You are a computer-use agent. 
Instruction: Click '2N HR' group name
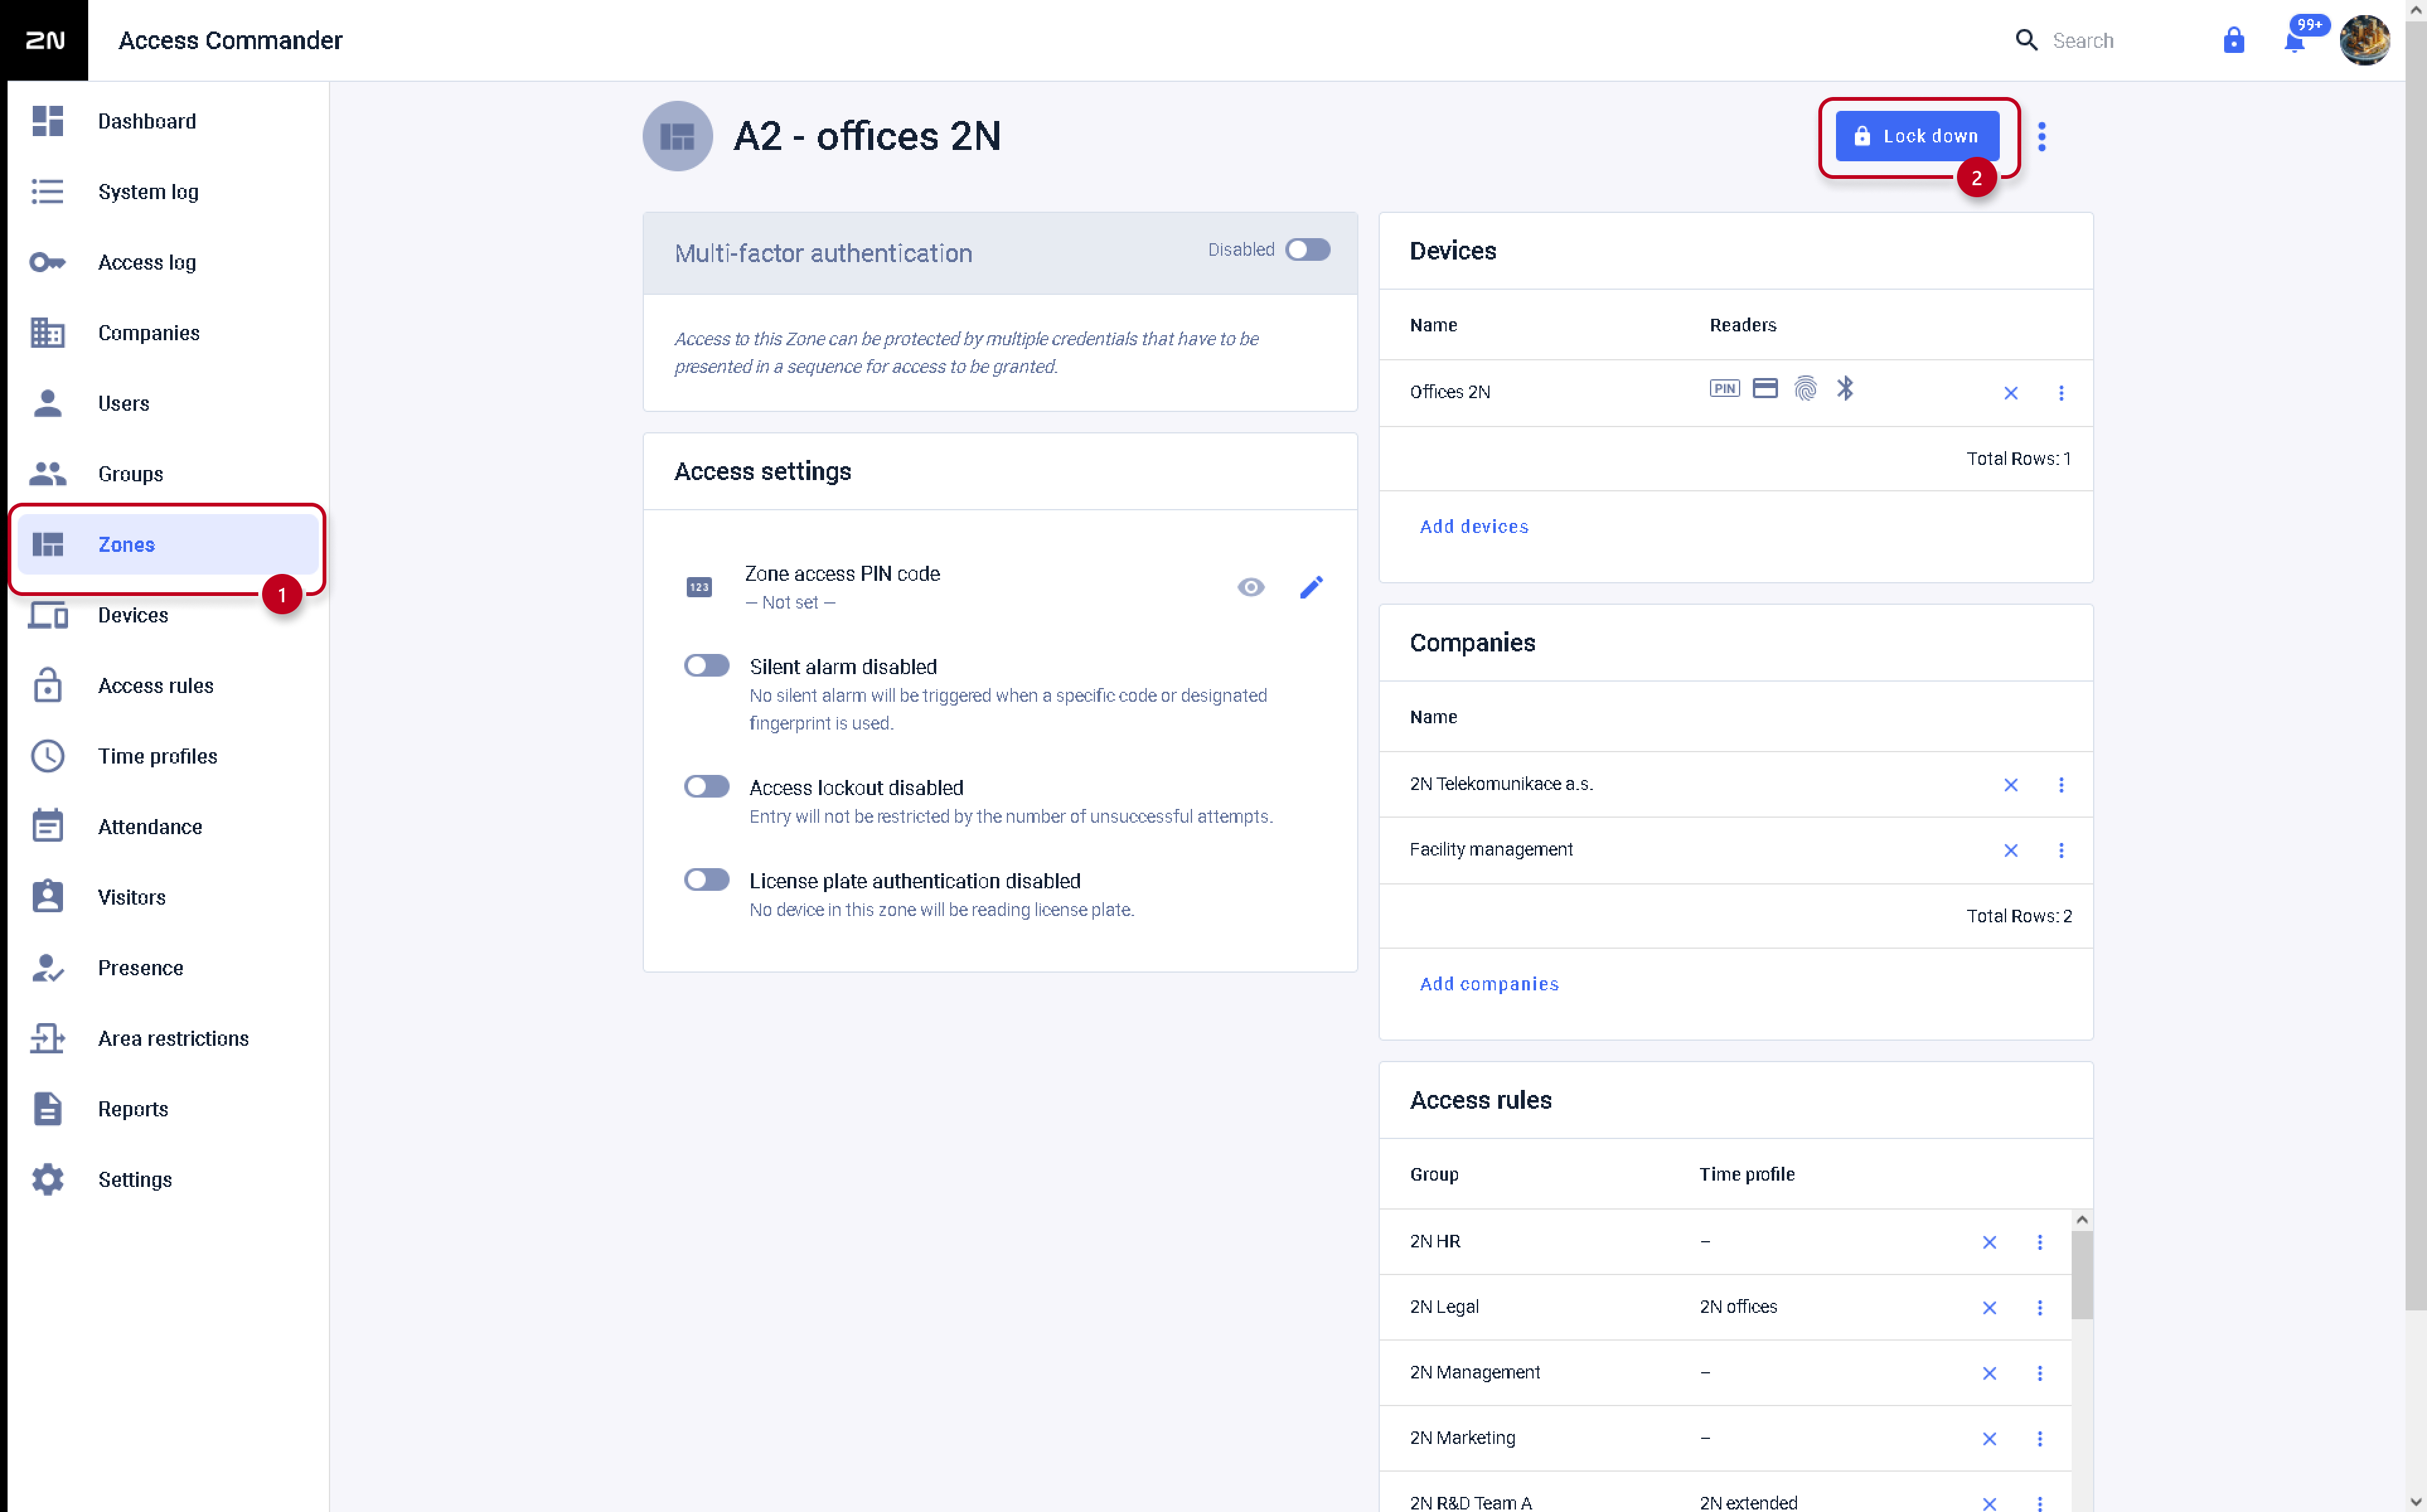(x=1434, y=1241)
